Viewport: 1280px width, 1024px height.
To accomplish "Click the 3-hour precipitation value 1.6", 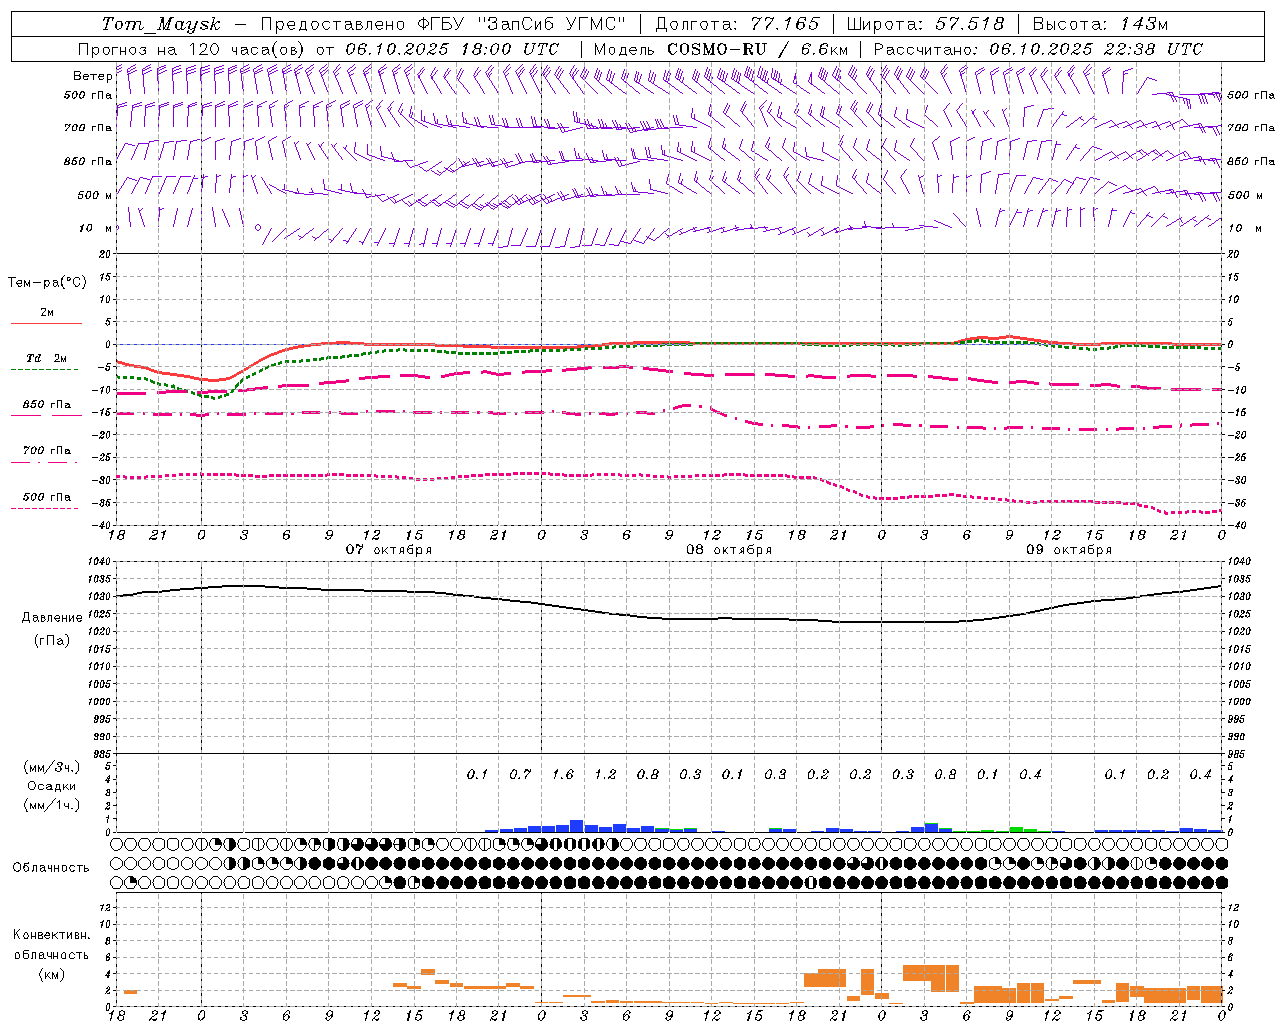I will pyautogui.click(x=562, y=775).
